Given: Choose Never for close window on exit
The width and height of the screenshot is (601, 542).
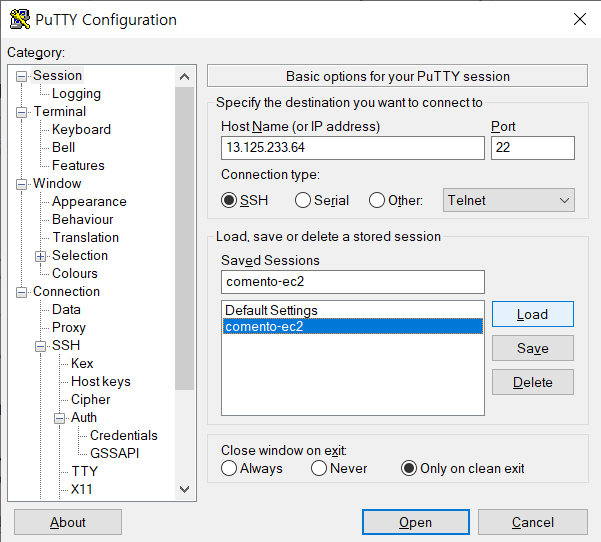Looking at the screenshot, I should [319, 468].
